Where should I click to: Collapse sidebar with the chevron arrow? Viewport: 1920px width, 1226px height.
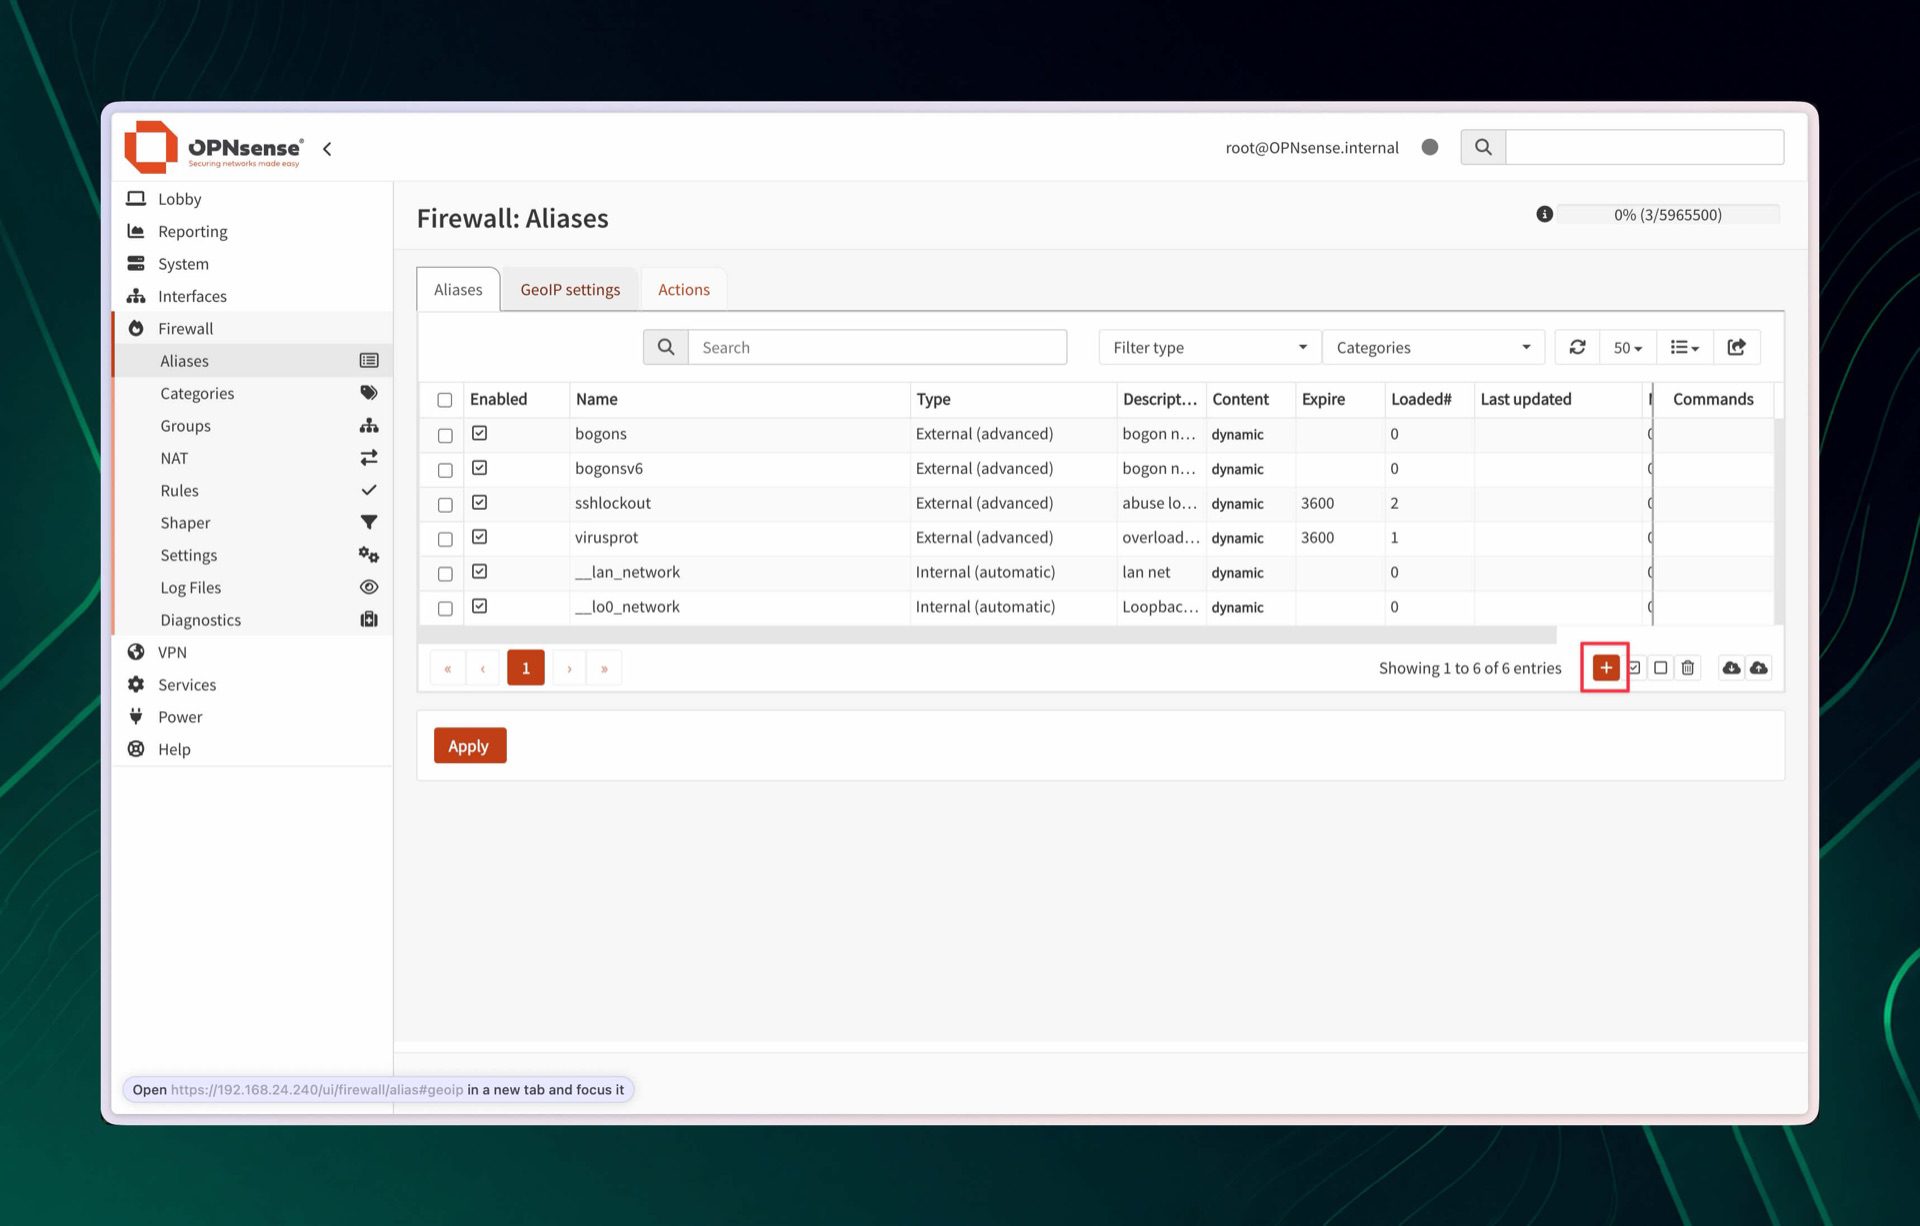pyautogui.click(x=327, y=149)
